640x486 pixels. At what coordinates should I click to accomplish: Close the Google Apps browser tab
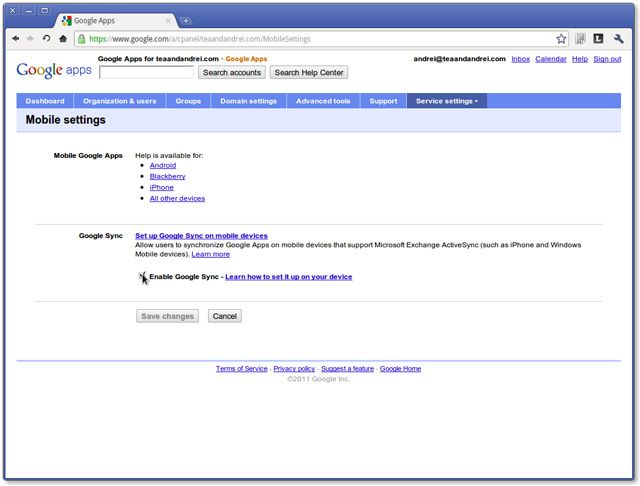(x=168, y=20)
